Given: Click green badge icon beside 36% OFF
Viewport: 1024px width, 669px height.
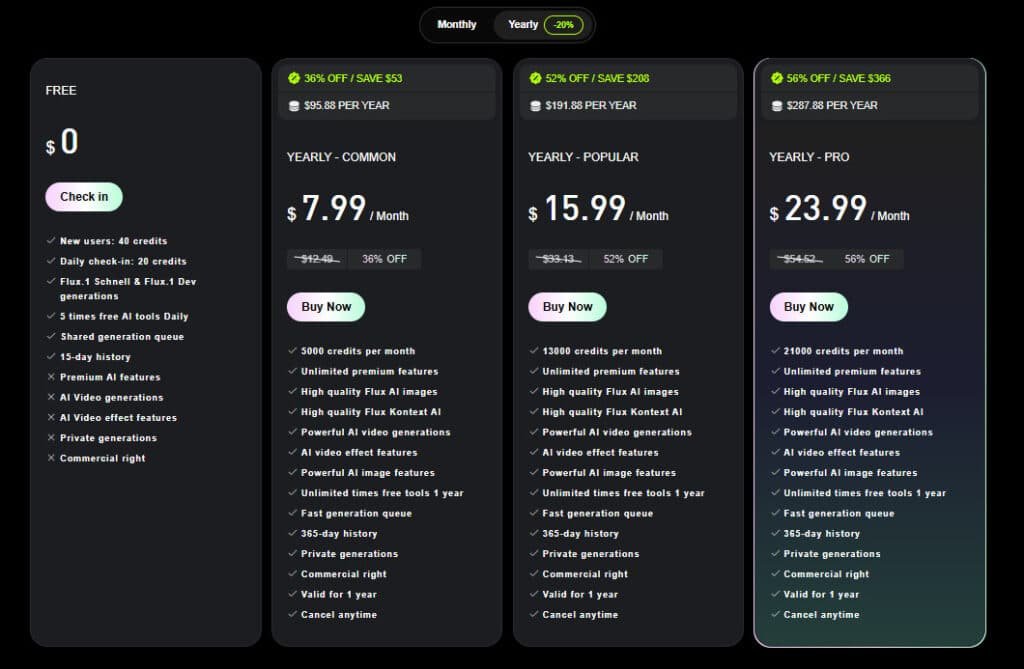Looking at the screenshot, I should pos(294,78).
